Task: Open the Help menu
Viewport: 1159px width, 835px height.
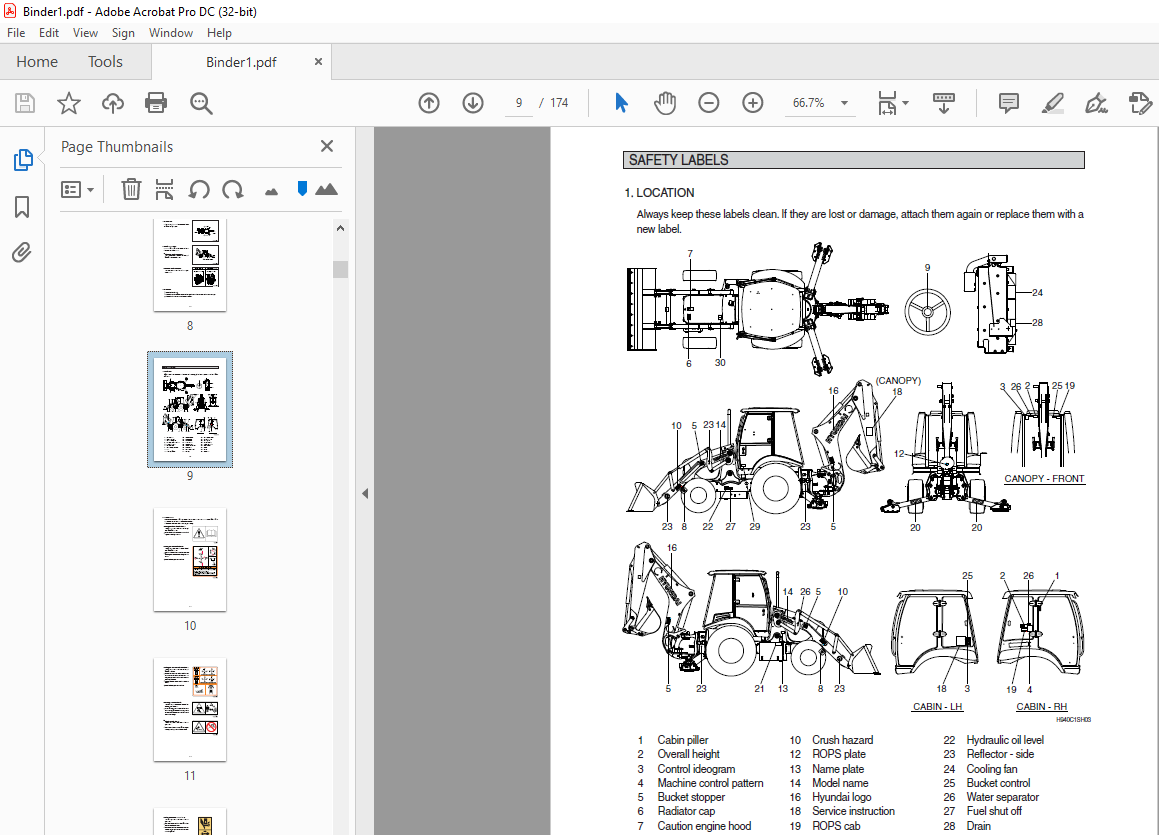Action: click(220, 33)
